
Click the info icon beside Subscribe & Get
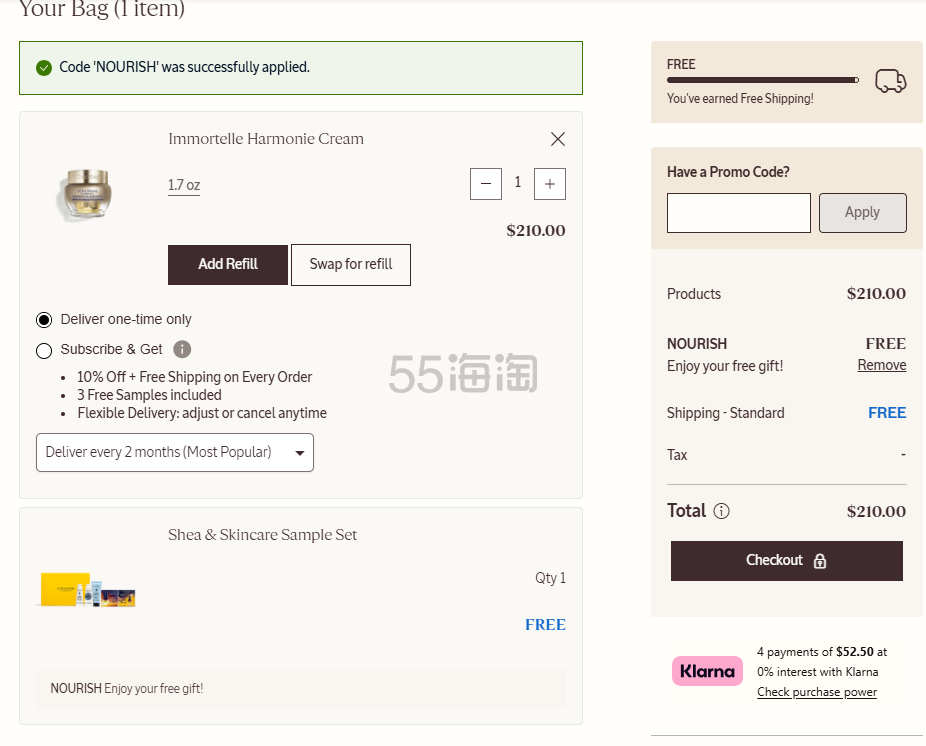pos(182,349)
